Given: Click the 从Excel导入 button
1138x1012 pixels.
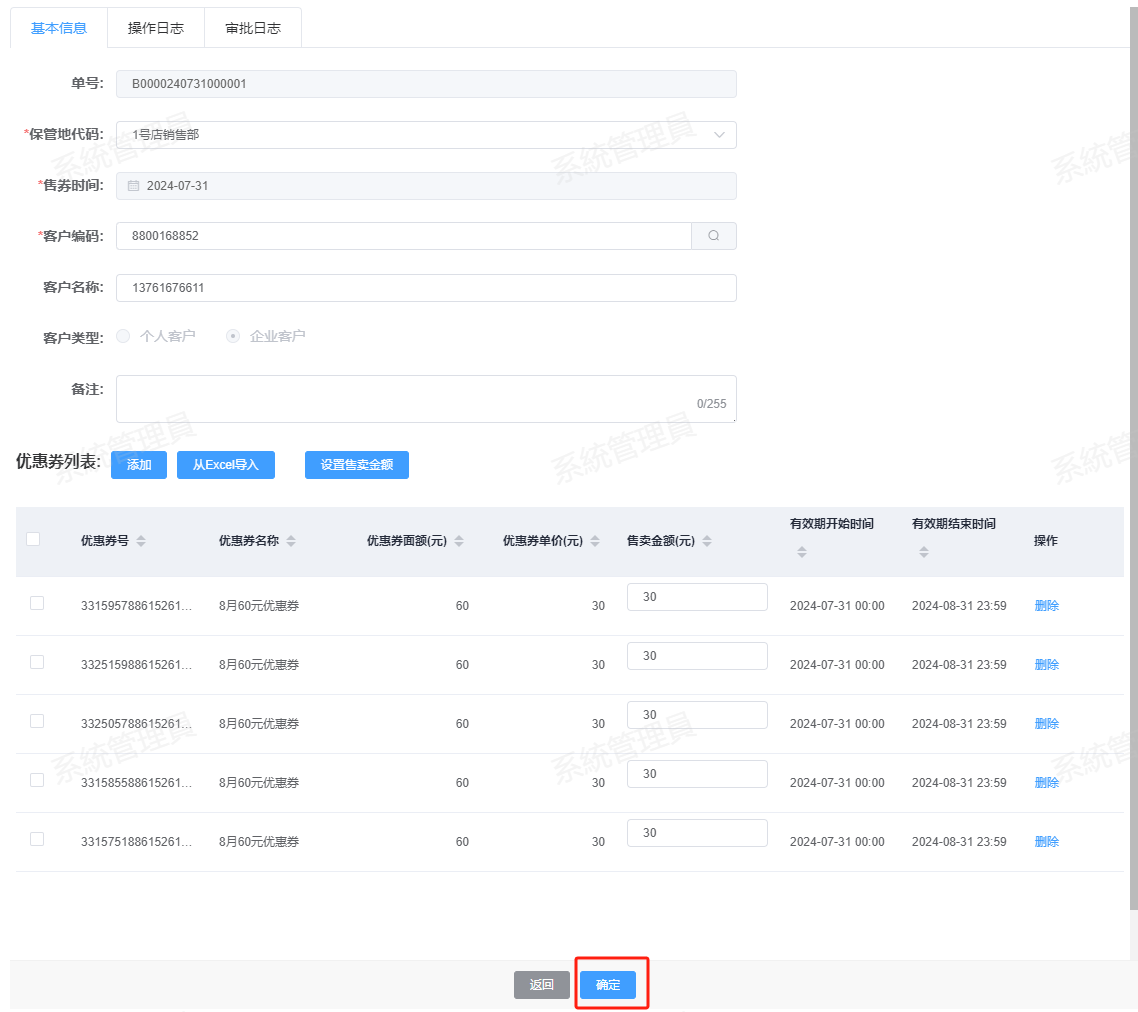Looking at the screenshot, I should 225,465.
